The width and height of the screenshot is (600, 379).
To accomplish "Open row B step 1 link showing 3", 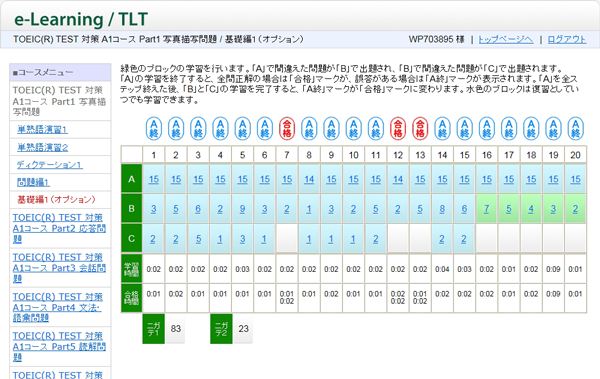I will (x=153, y=209).
